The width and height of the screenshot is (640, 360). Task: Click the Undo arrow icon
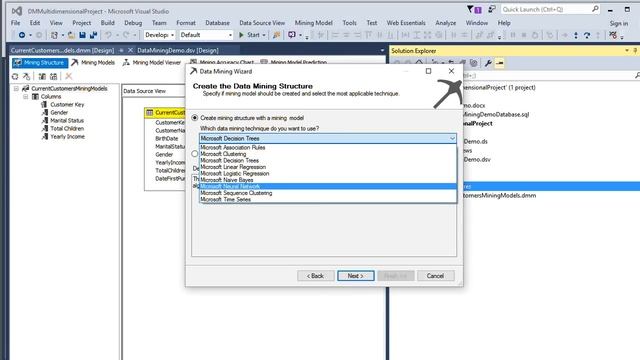(109, 35)
